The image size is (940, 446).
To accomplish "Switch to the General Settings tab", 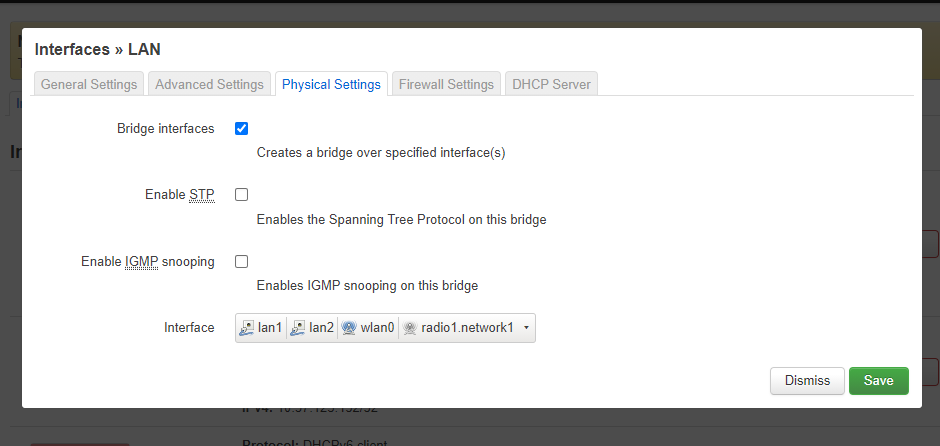I will point(89,84).
